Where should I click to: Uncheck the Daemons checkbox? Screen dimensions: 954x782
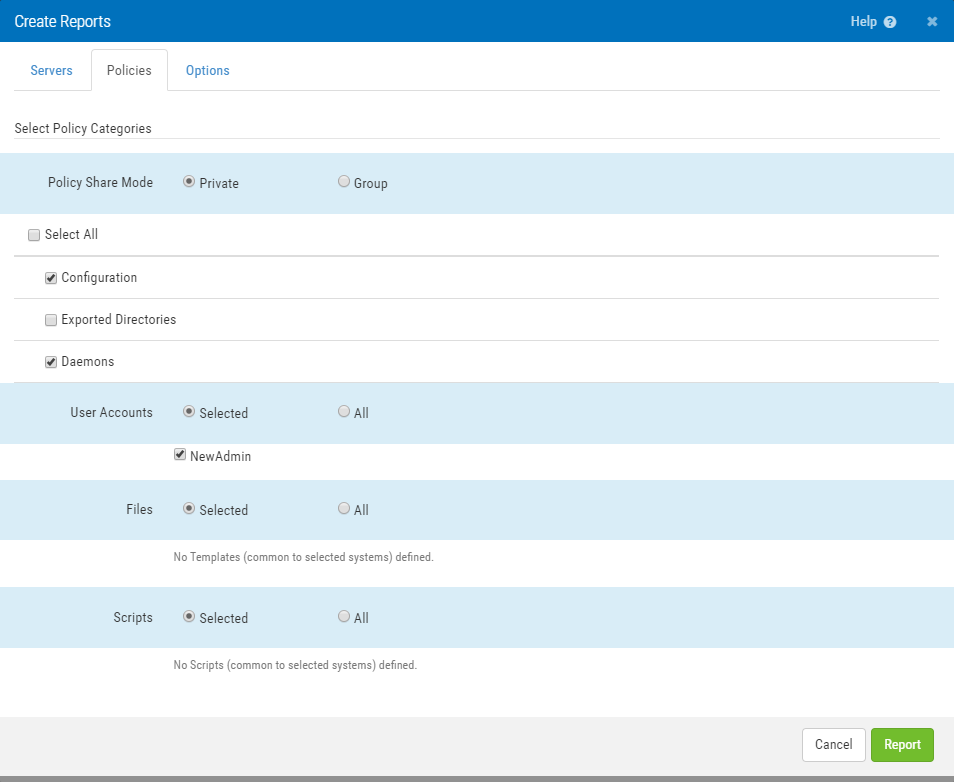(51, 362)
